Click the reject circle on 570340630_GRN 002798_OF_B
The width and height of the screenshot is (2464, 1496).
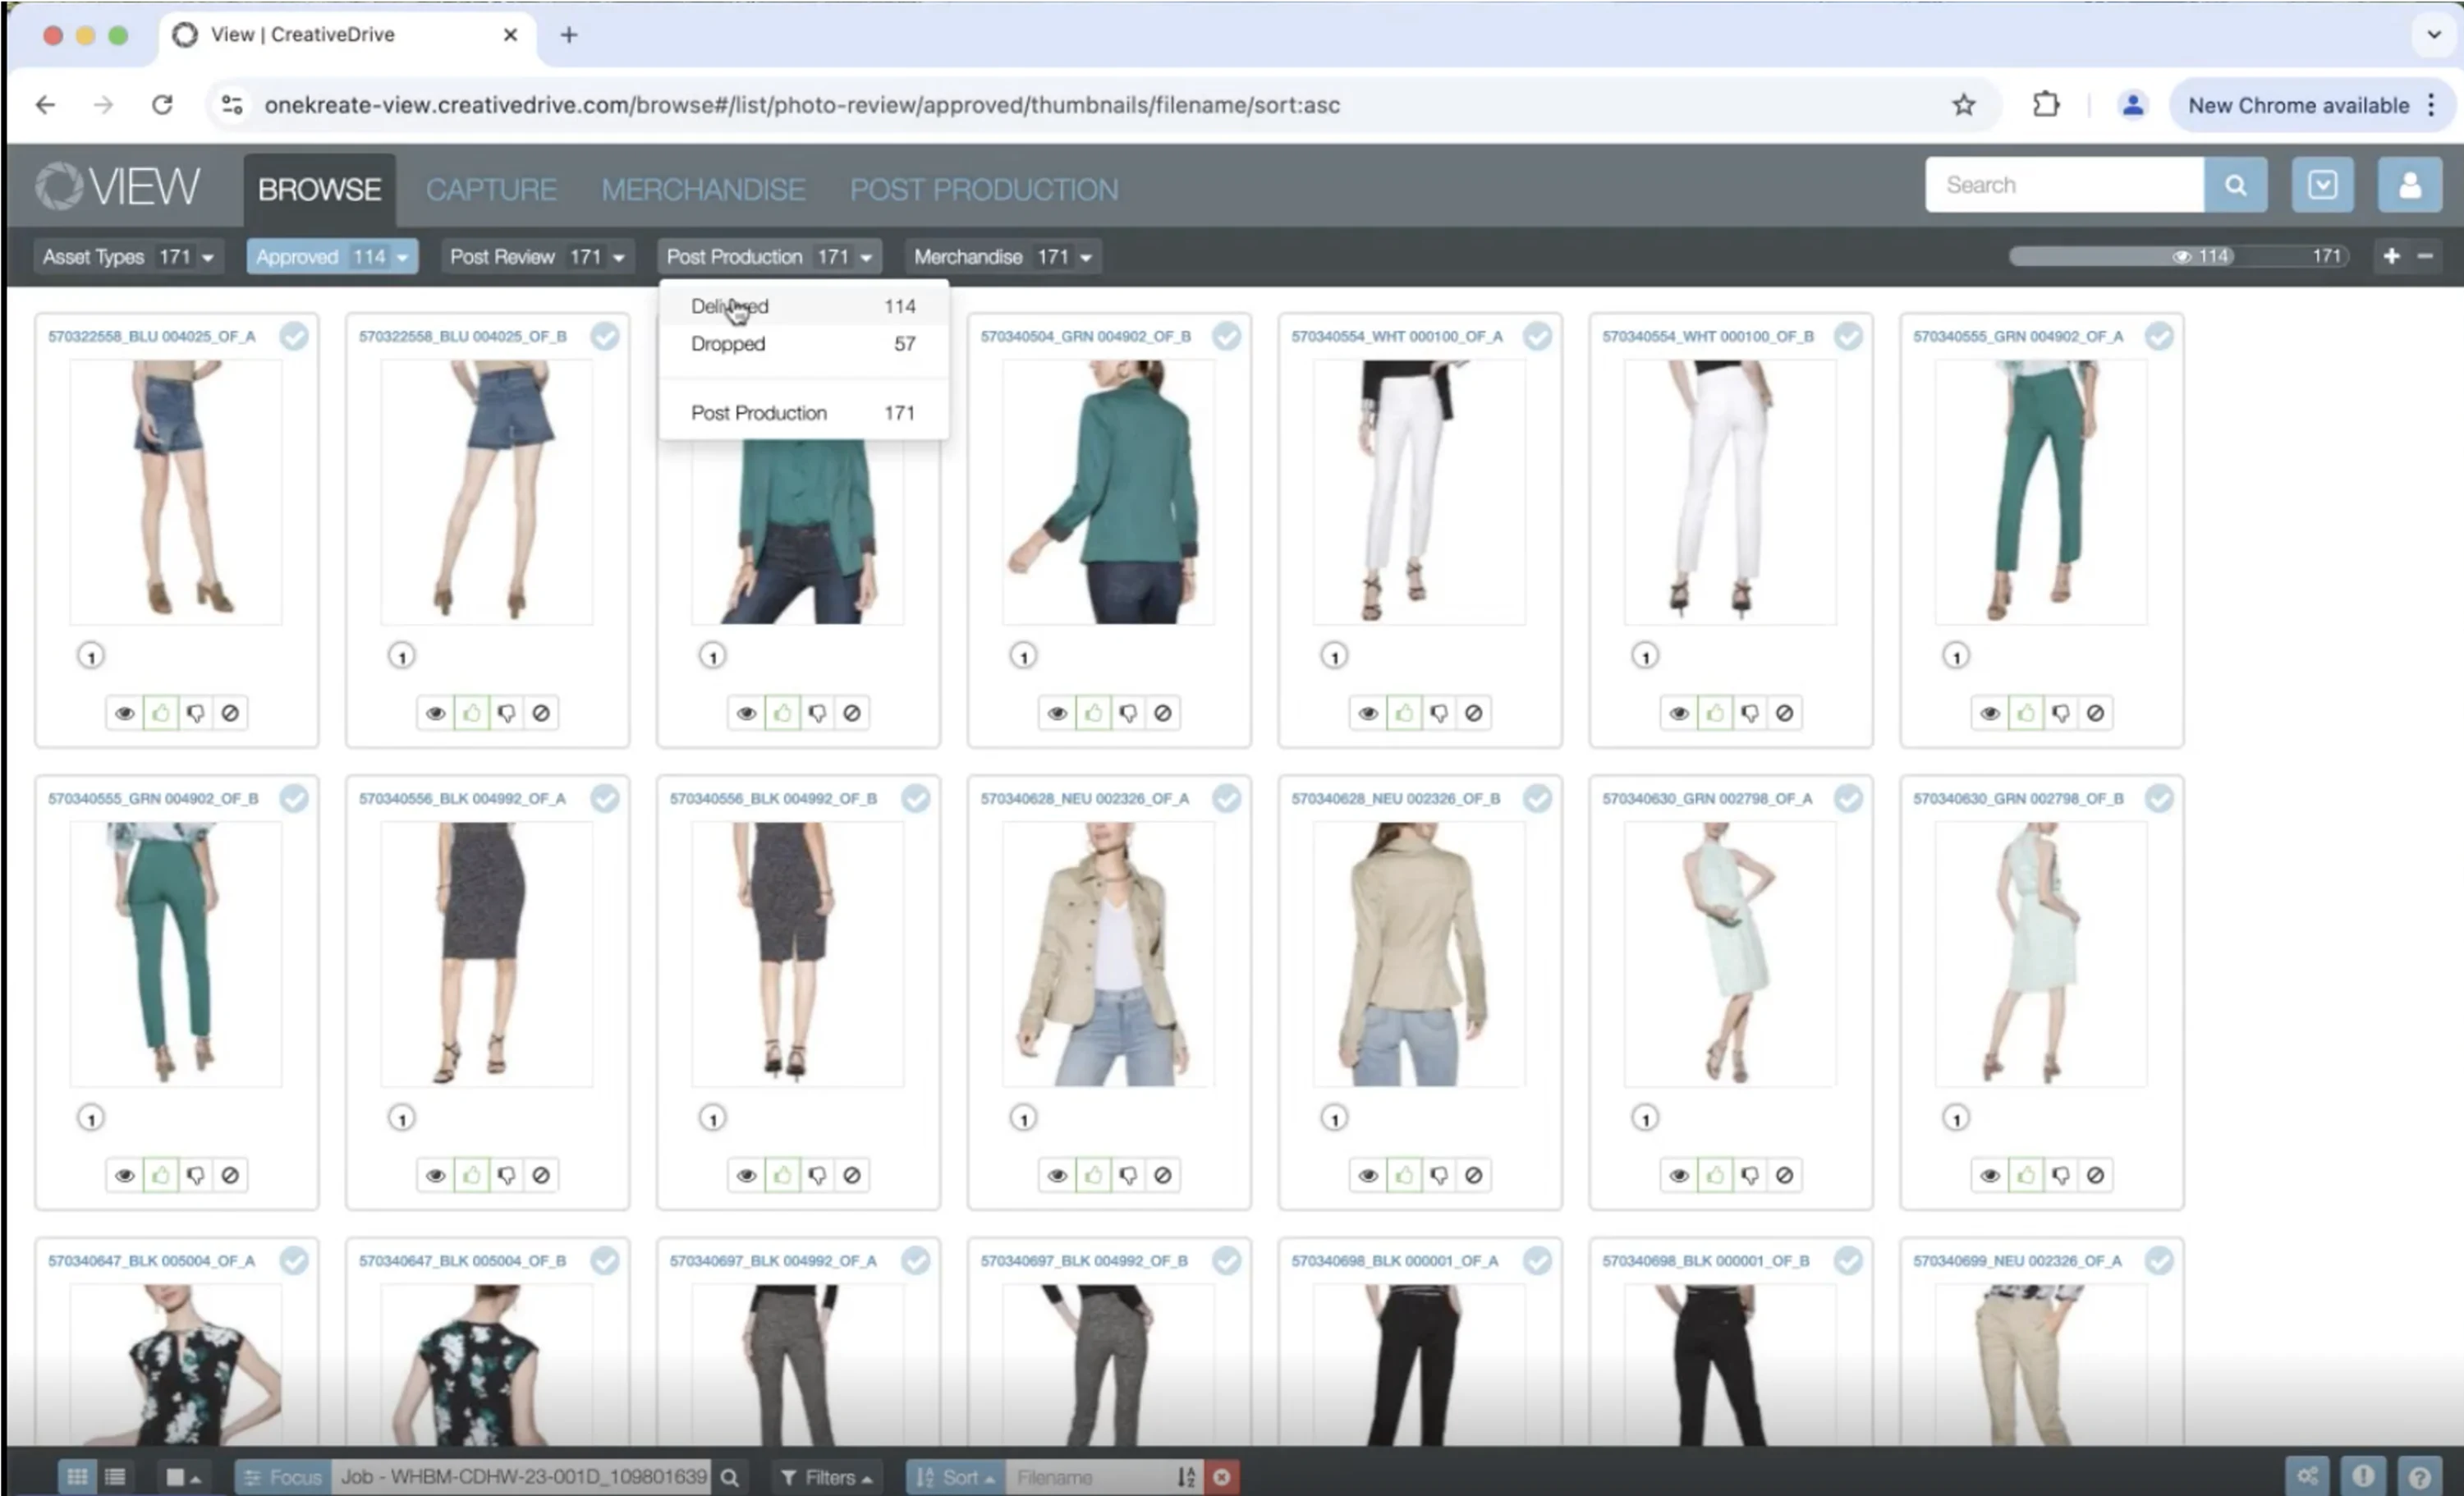click(x=2095, y=1175)
